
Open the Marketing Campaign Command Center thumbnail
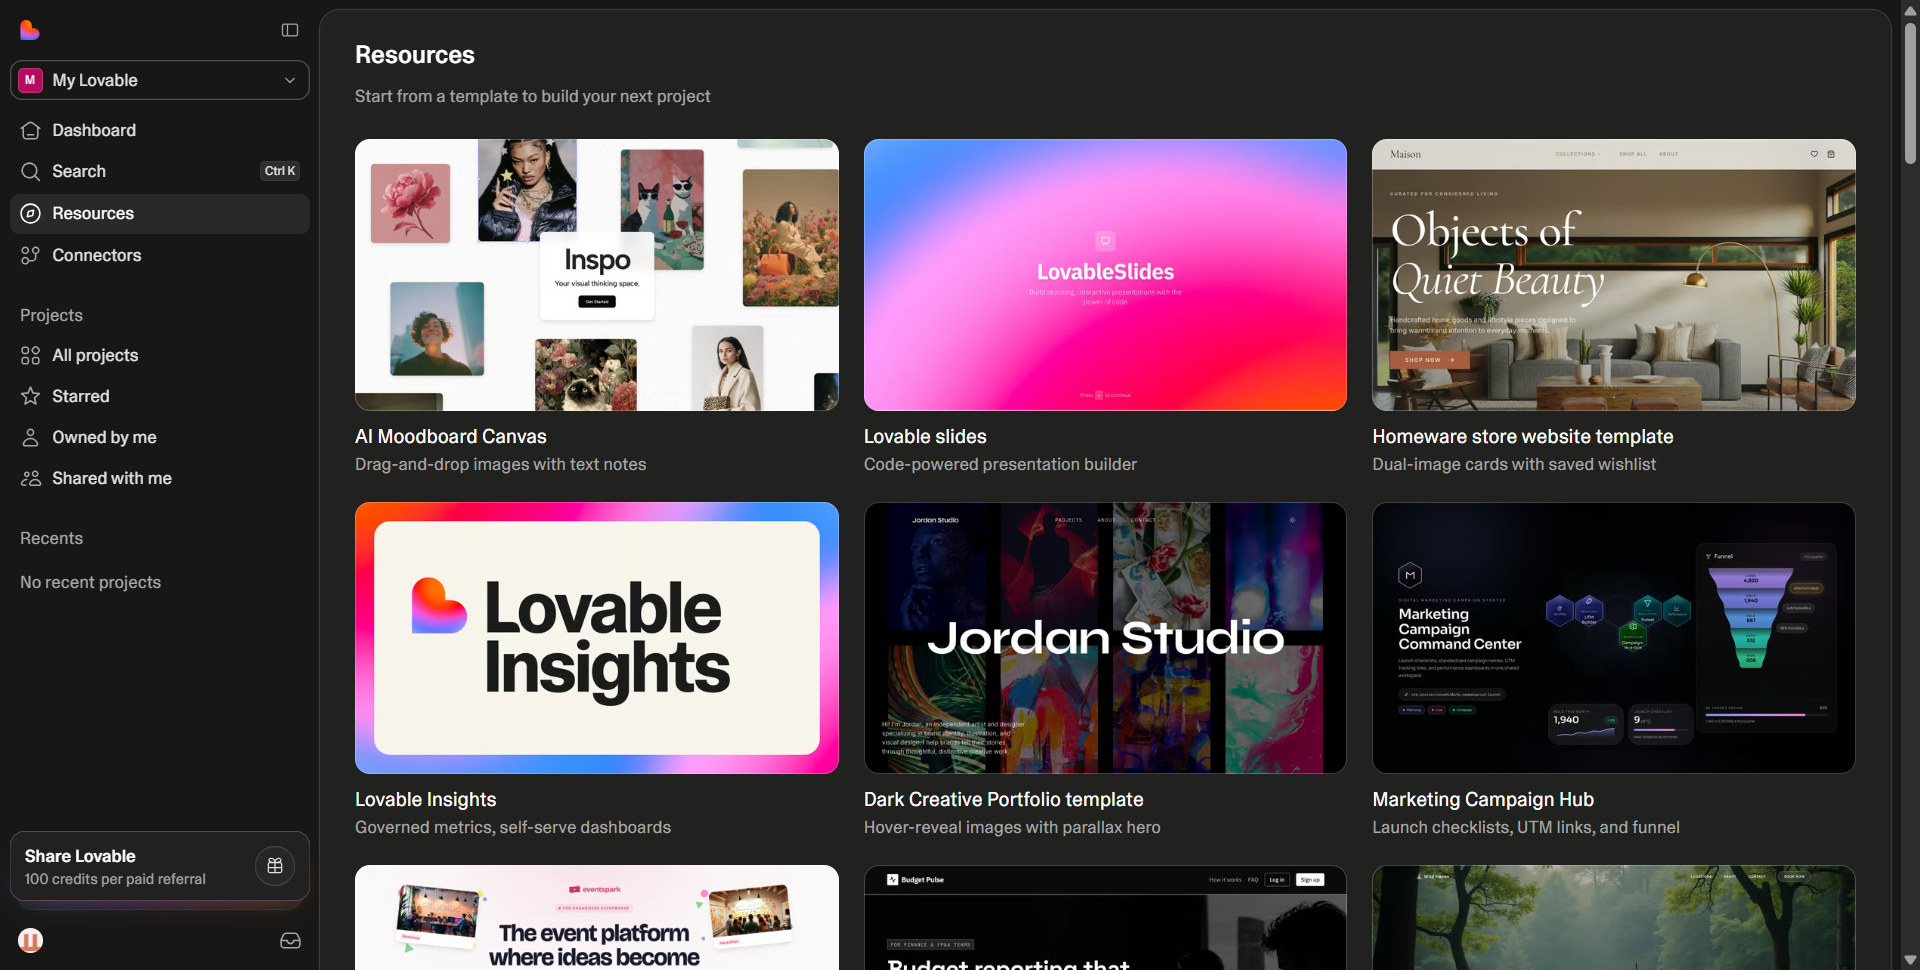coord(1614,638)
